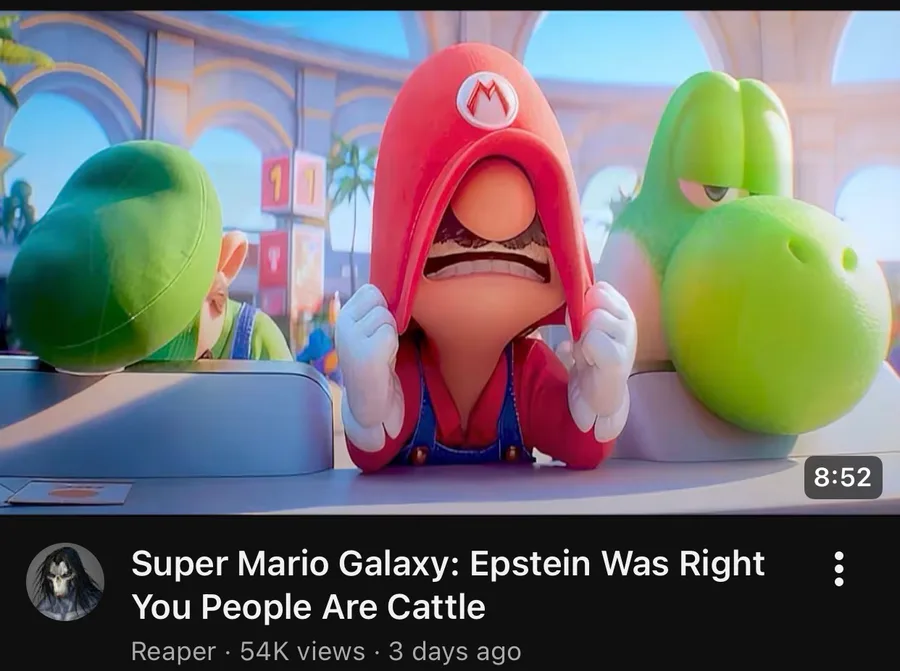The height and width of the screenshot is (671, 900).
Task: Open the Reaper channel skull avatar
Action: click(x=65, y=581)
